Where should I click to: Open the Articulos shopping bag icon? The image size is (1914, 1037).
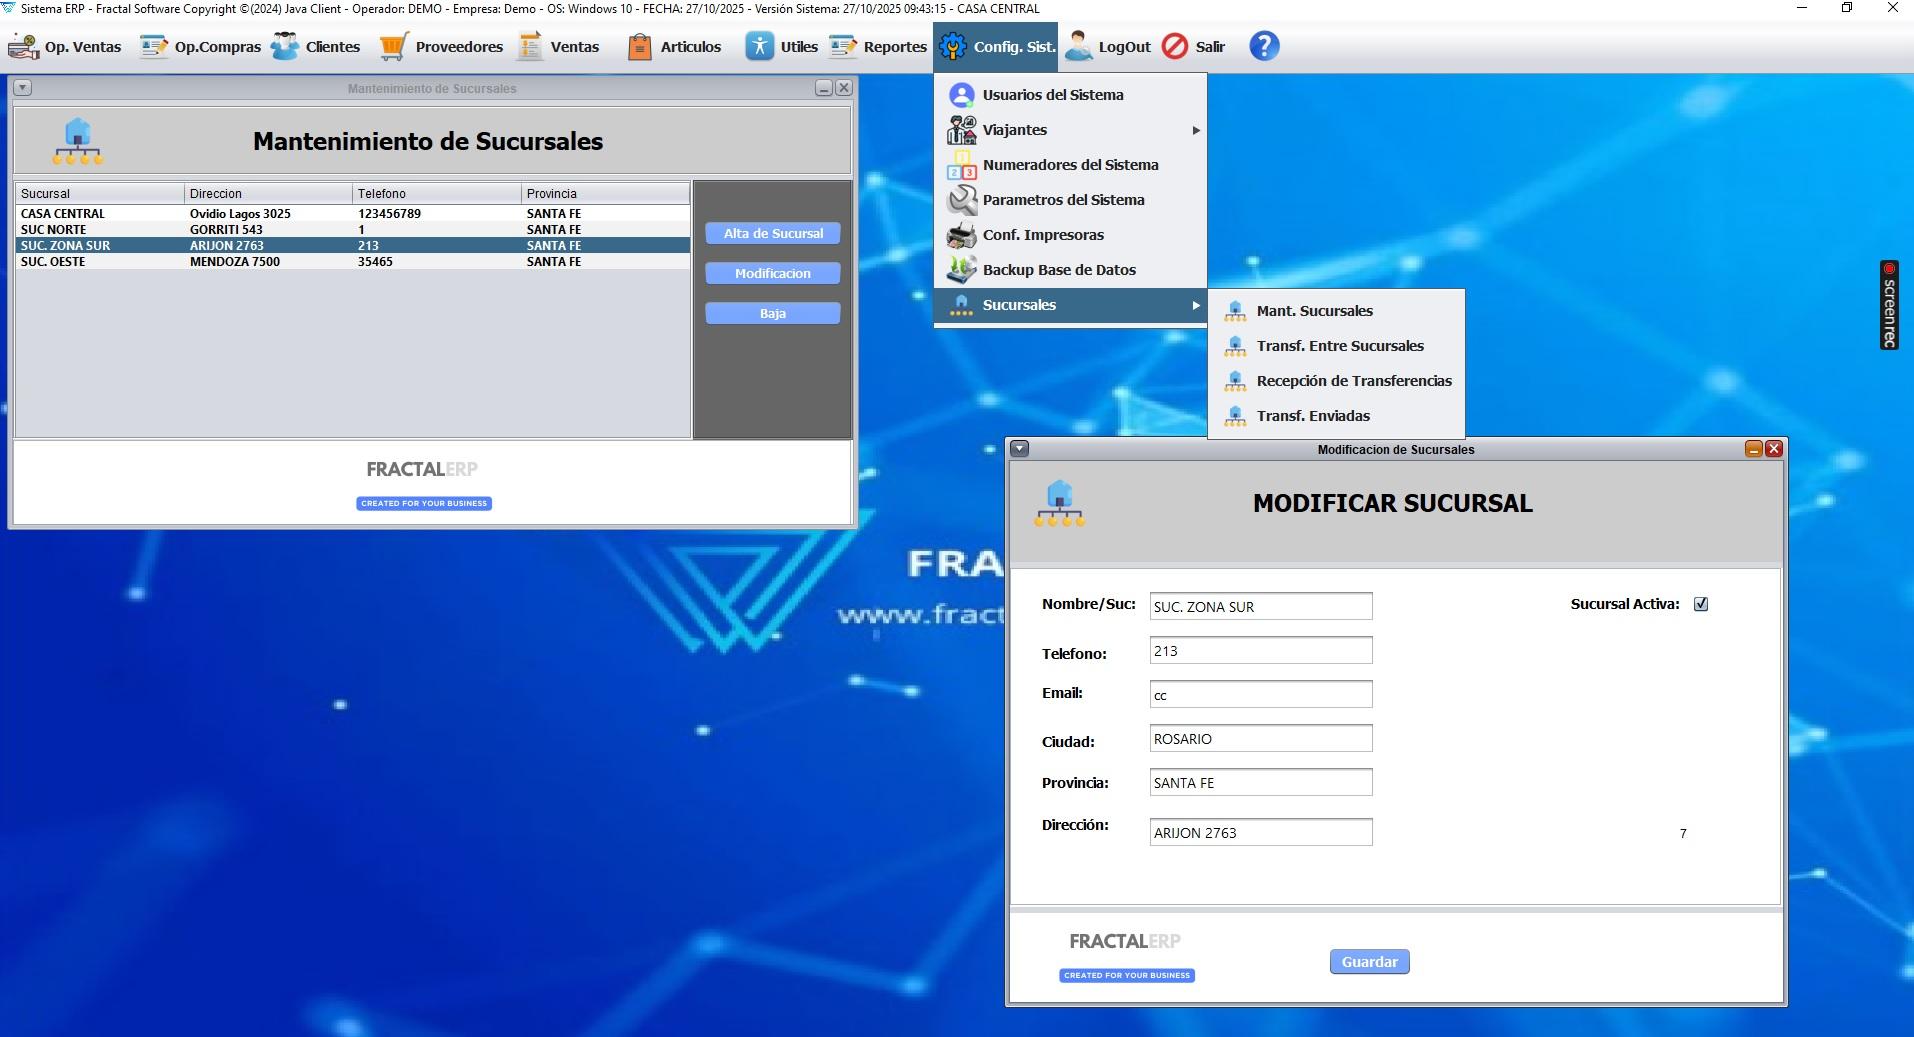coord(640,46)
